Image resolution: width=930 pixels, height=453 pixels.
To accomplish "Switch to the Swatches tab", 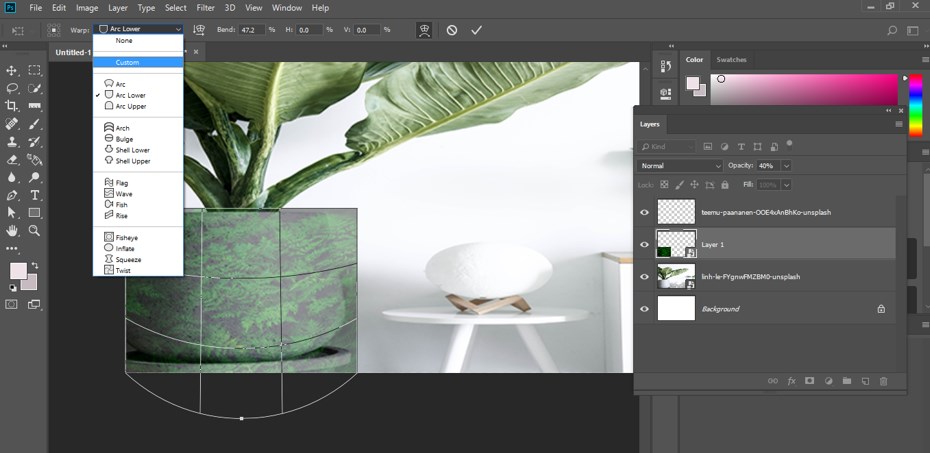I will [x=731, y=60].
